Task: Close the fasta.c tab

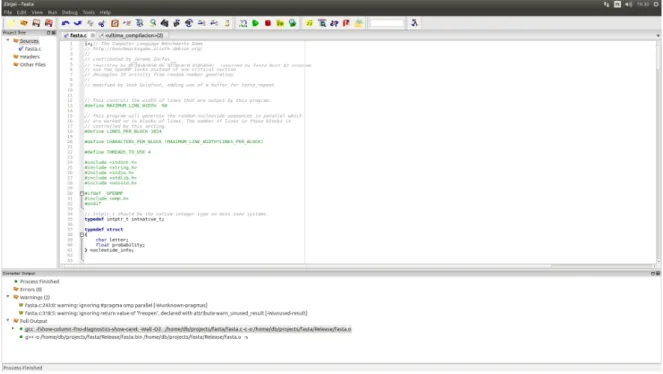Action: point(93,35)
